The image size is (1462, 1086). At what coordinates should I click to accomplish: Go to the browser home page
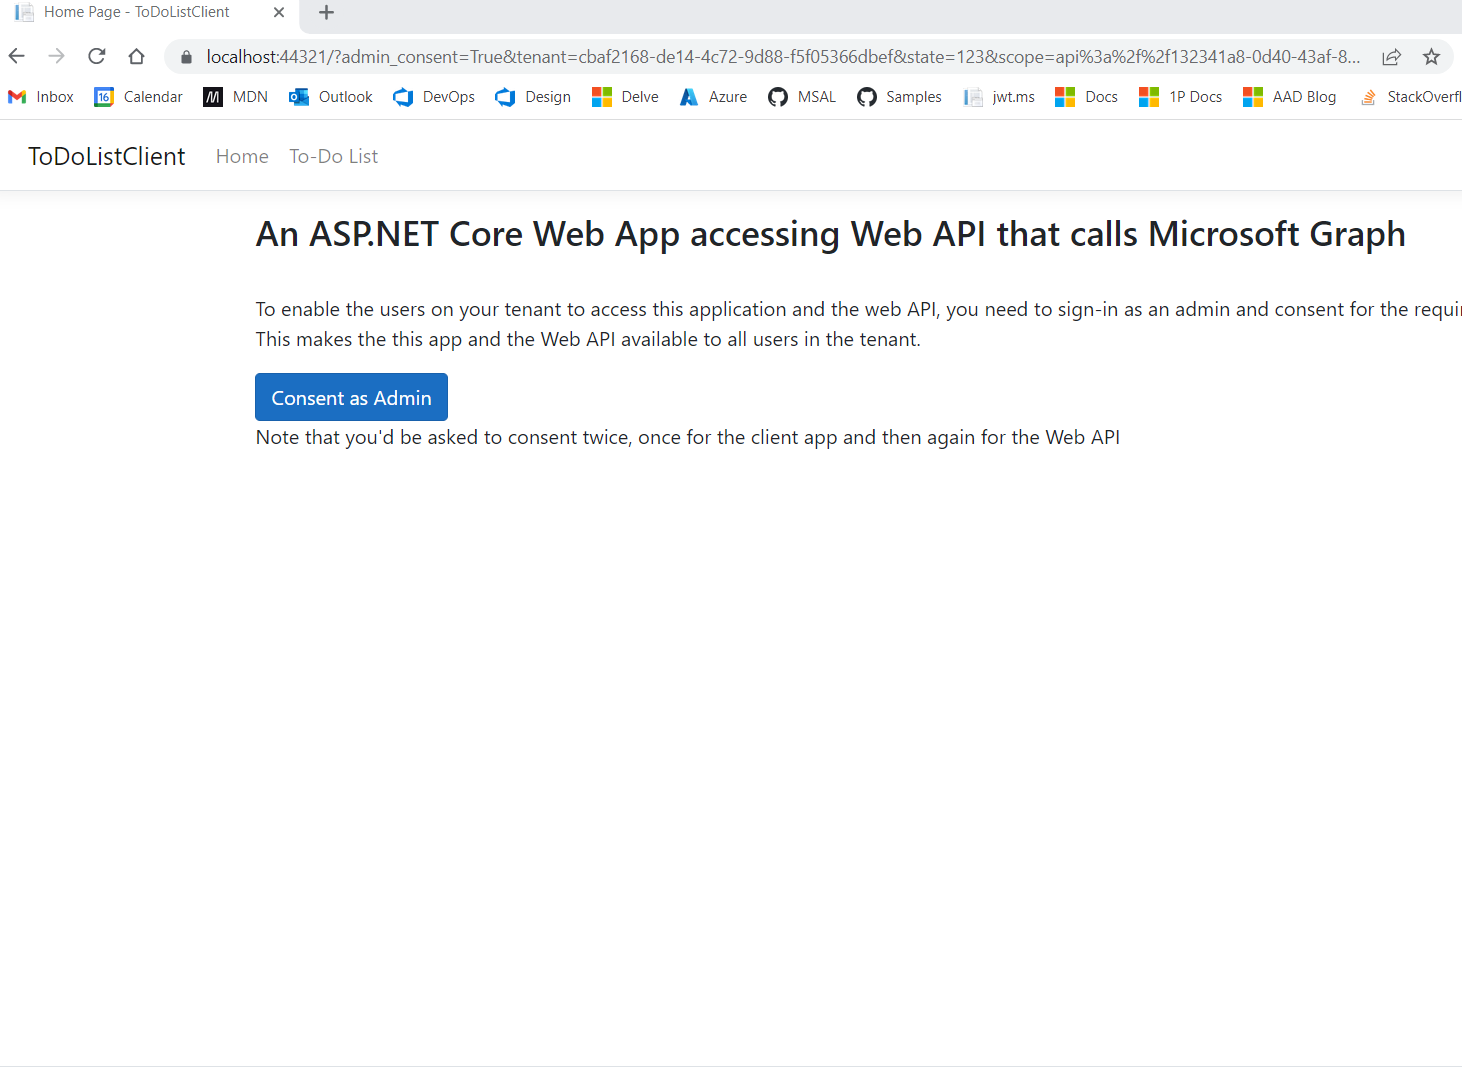pos(137,57)
